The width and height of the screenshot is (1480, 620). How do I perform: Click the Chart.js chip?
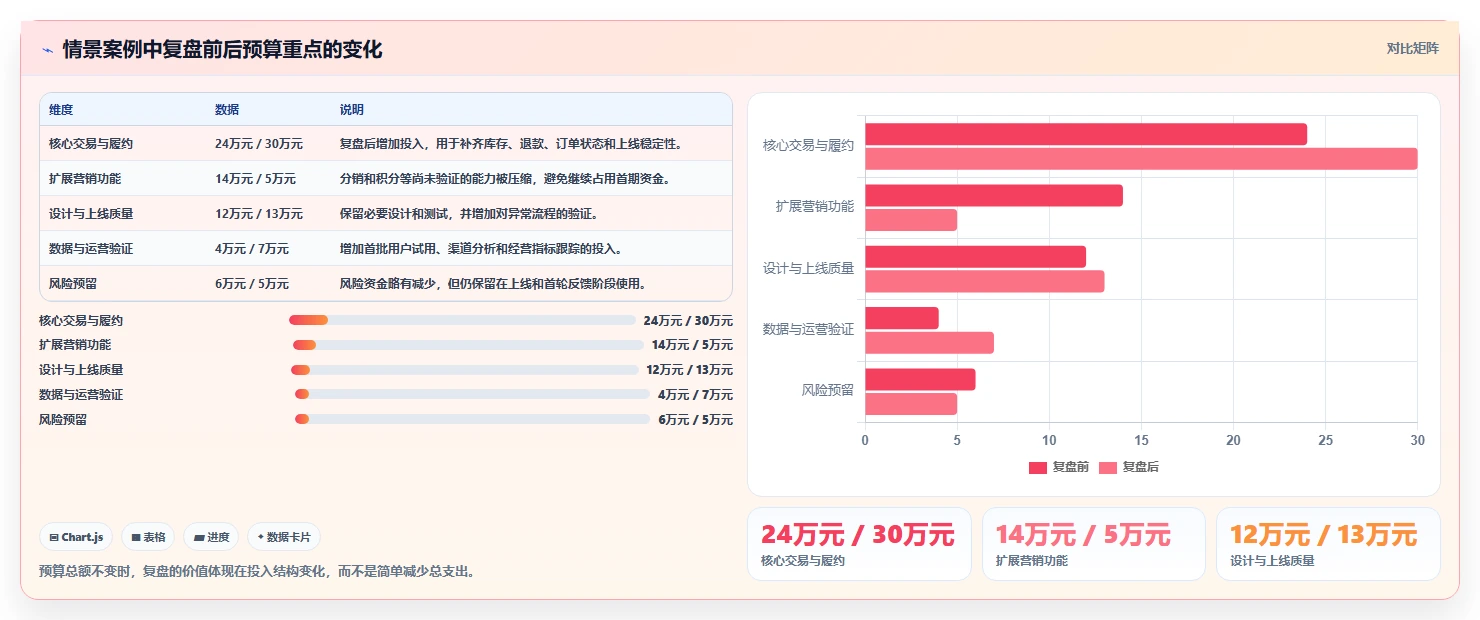77,537
